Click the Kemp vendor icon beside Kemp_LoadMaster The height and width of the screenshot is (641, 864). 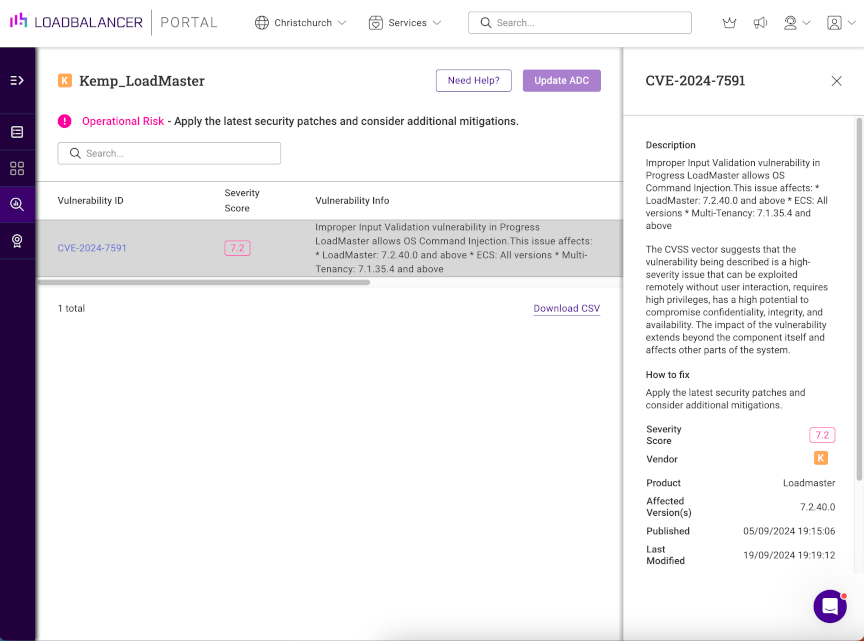point(65,80)
